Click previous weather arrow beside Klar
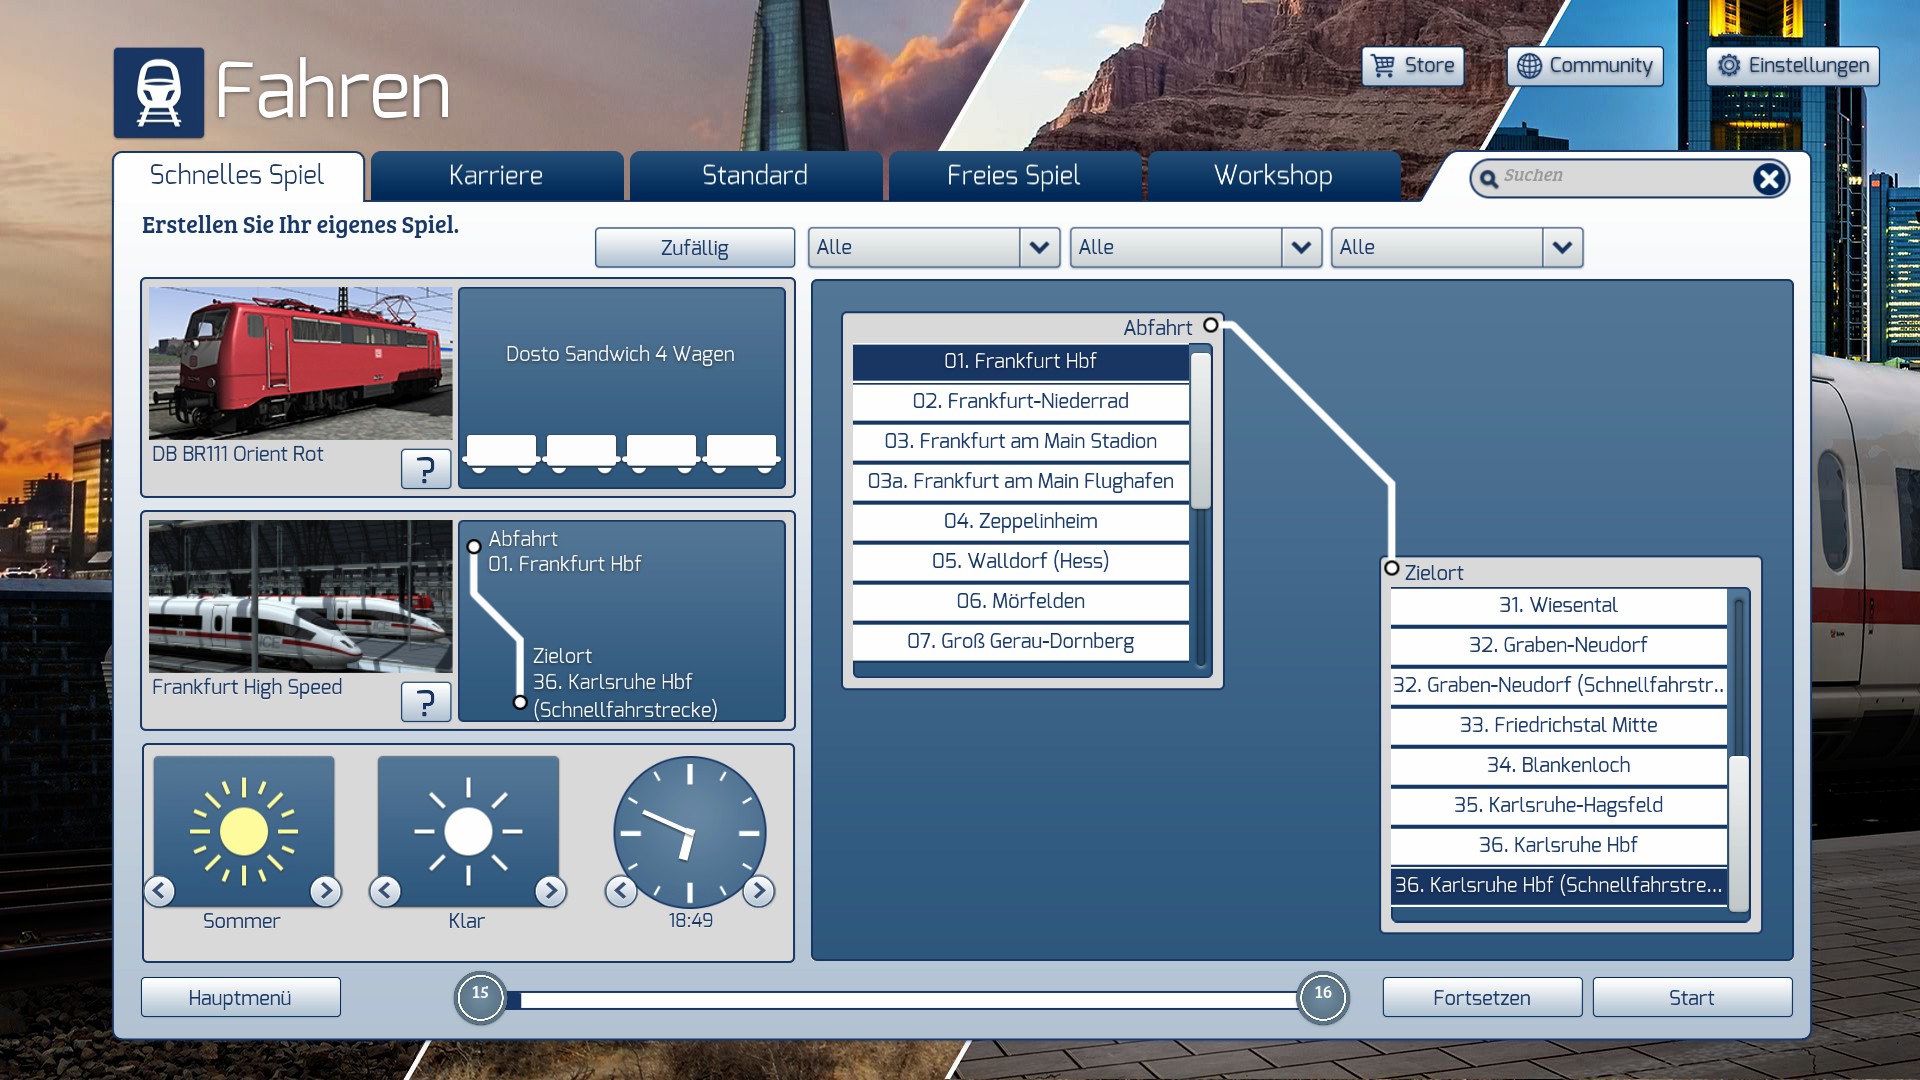The height and width of the screenshot is (1080, 1920). point(385,890)
